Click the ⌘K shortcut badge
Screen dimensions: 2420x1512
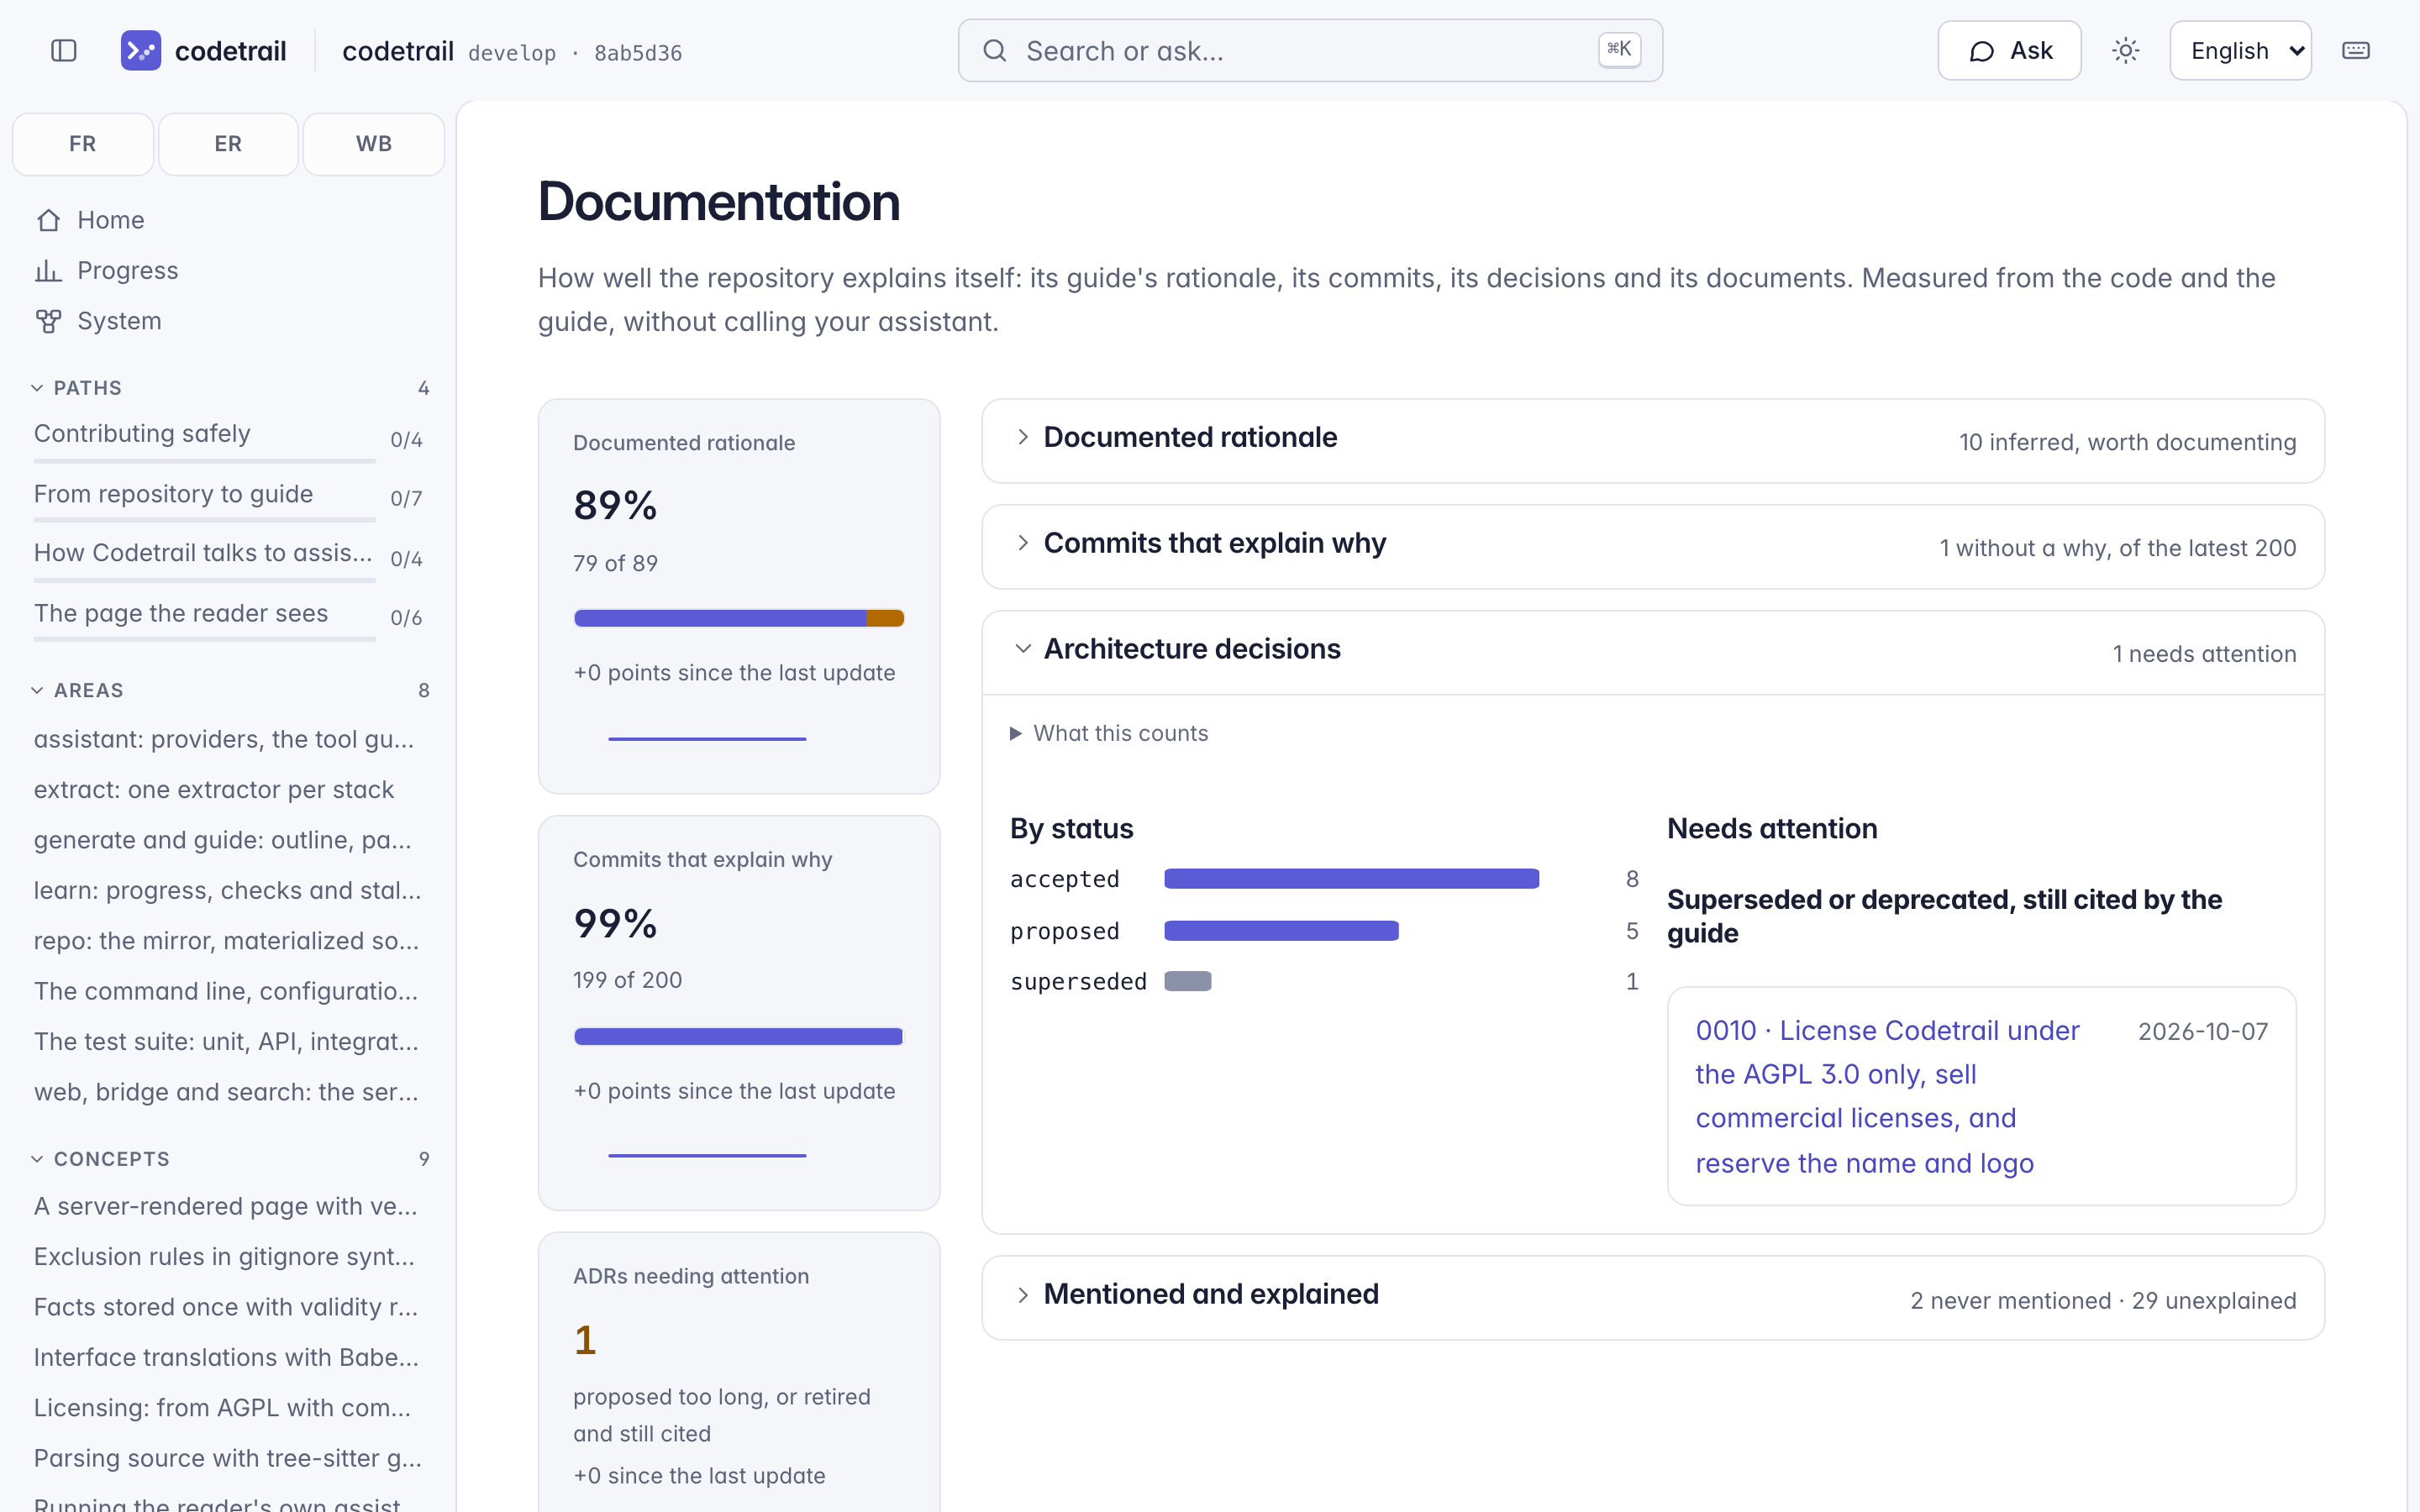(1619, 50)
